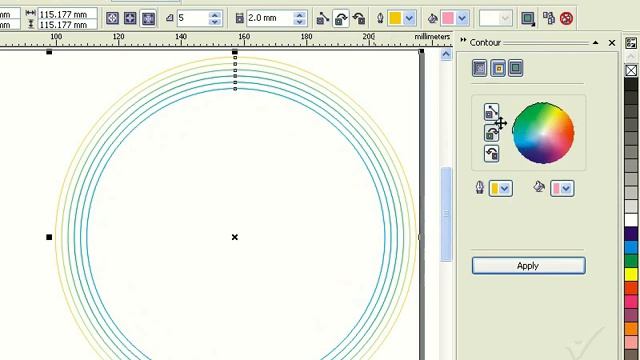Open Contour color tab in docker
Image resolution: width=640 pixels, height=360 pixels.
pos(498,68)
